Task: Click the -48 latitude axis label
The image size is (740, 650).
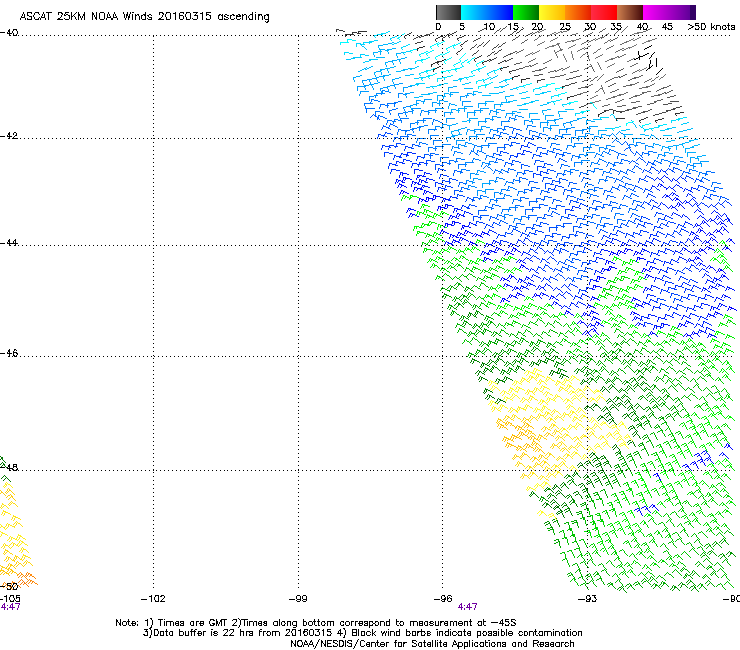Action: click(x=9, y=467)
